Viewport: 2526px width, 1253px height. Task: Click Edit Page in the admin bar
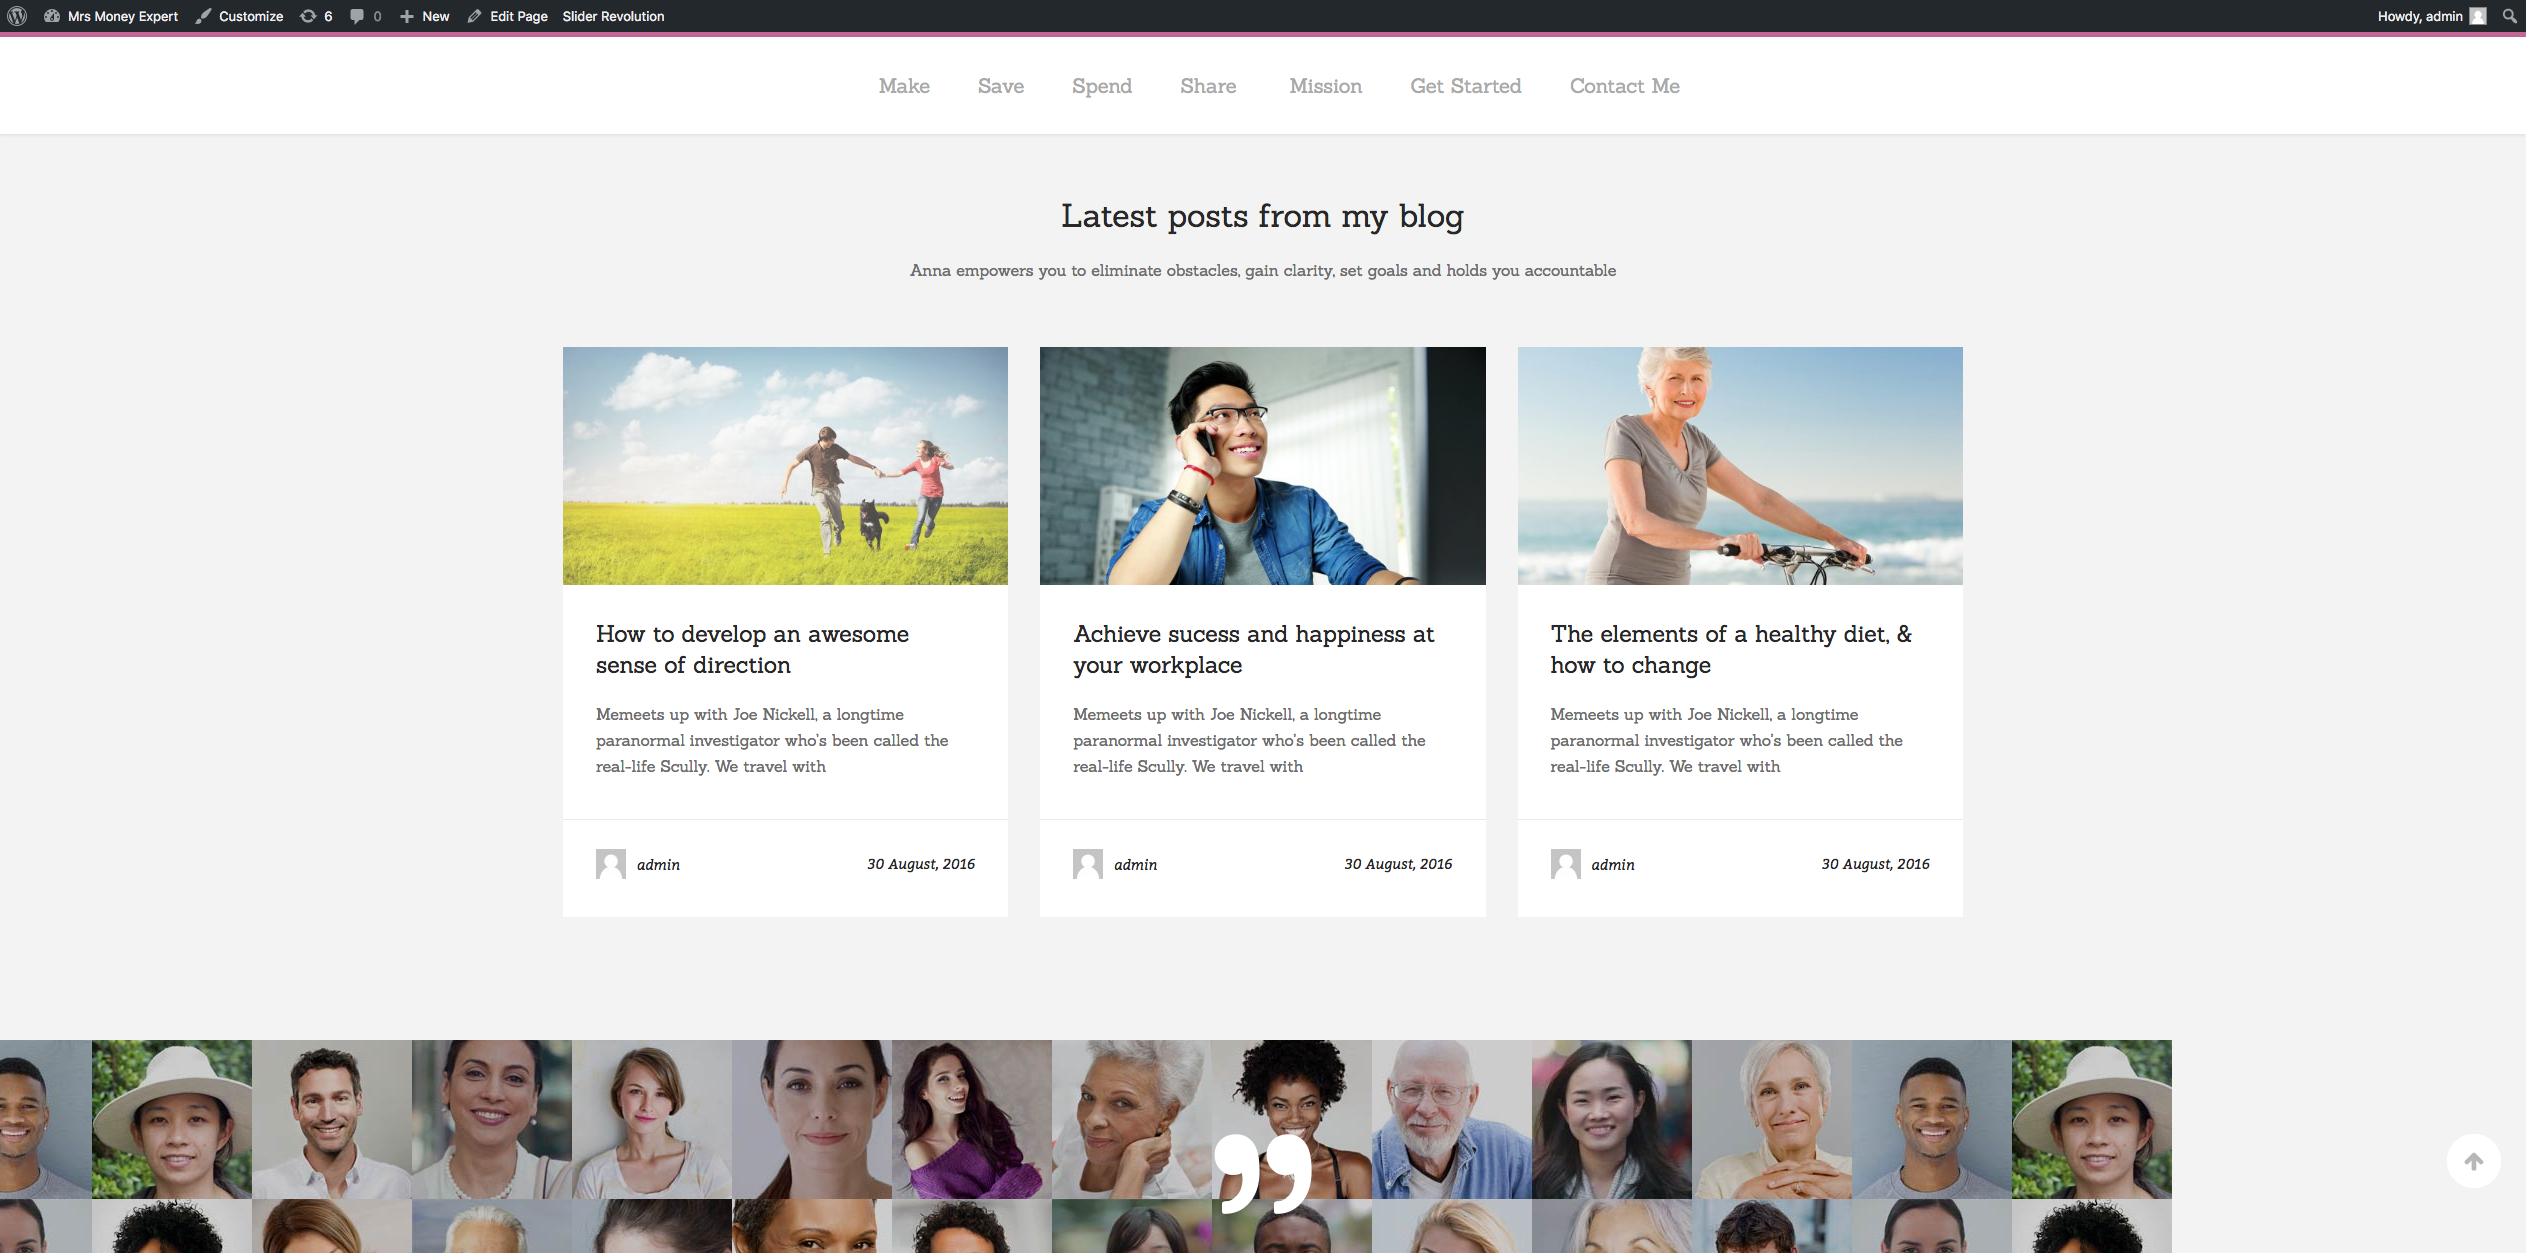tap(507, 16)
